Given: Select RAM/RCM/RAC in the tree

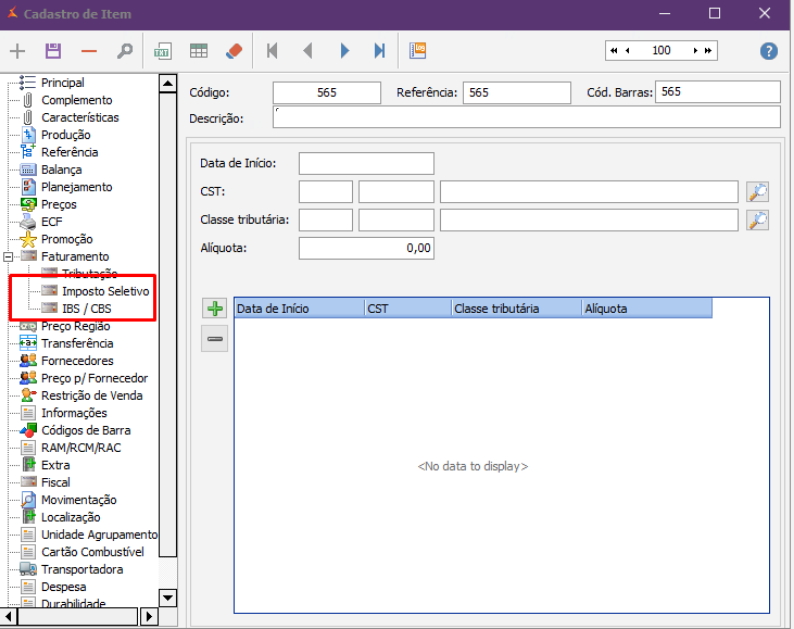Looking at the screenshot, I should pyautogui.click(x=81, y=448).
